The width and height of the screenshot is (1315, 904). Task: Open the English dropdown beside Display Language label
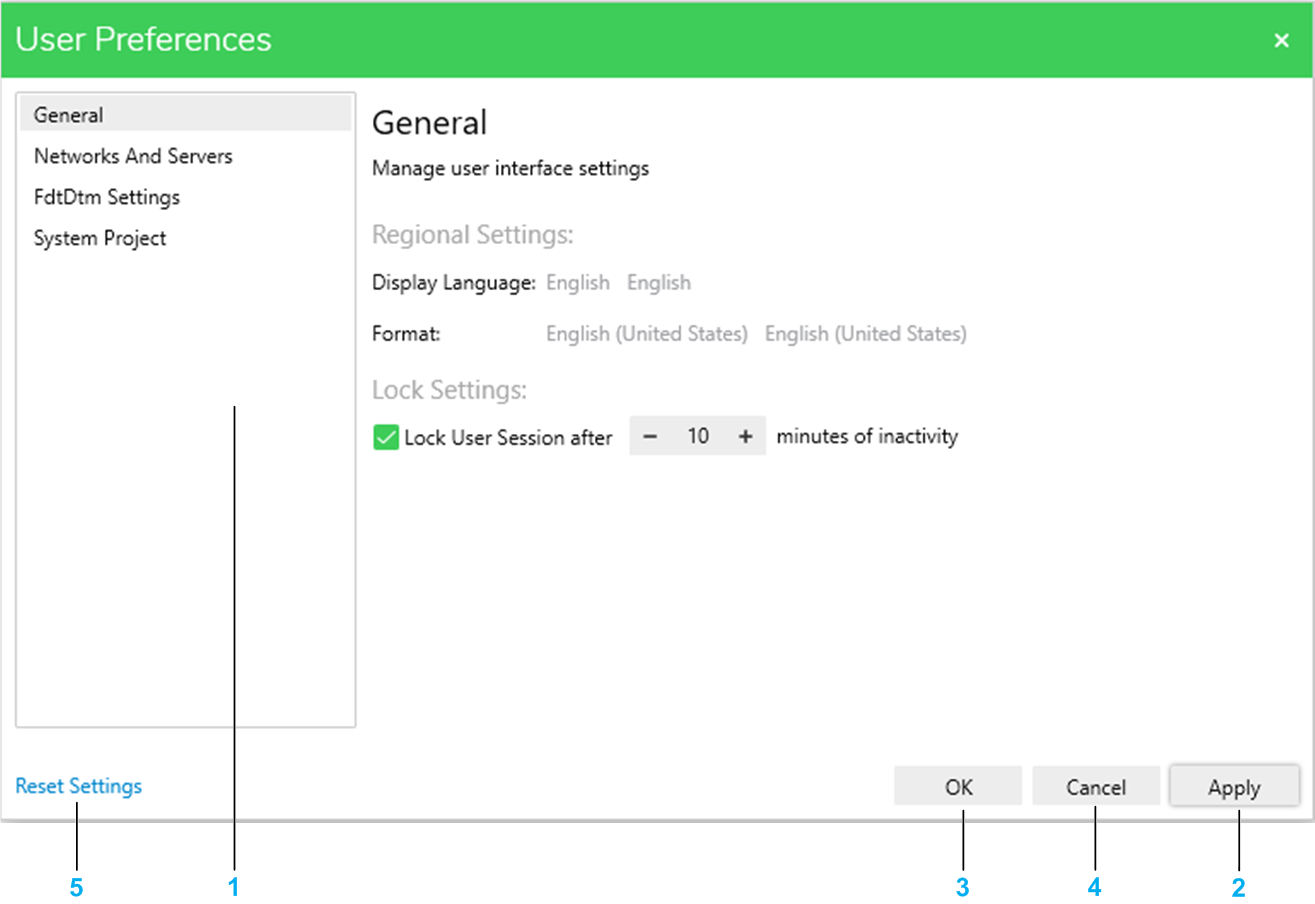(x=578, y=283)
